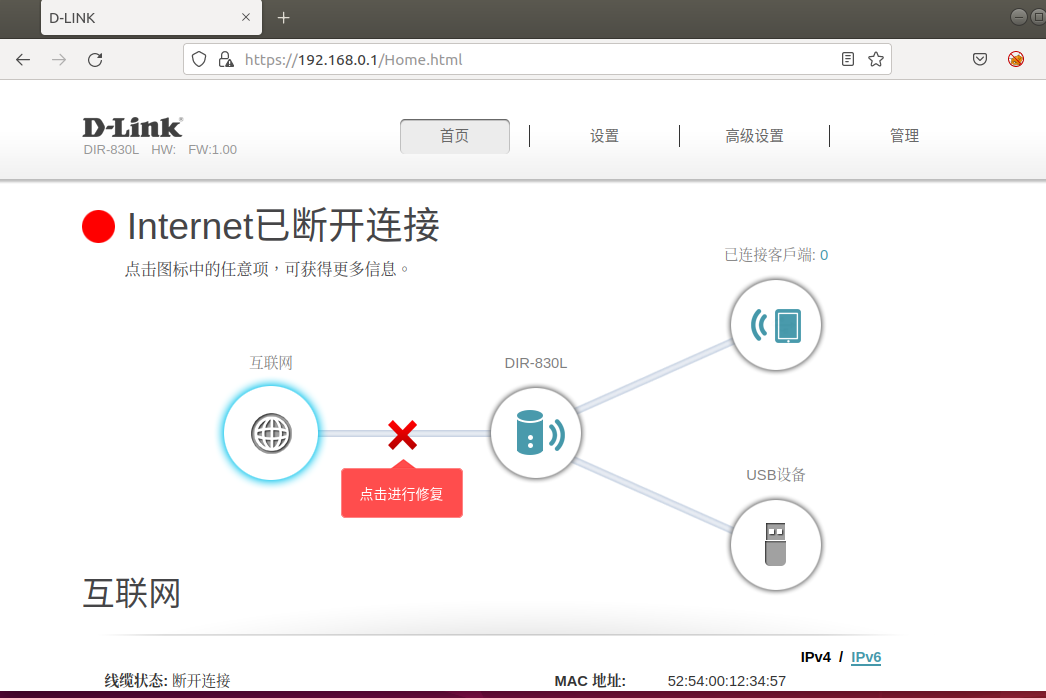Click the red X connection error icon
This screenshot has width=1046, height=698.
pos(402,434)
